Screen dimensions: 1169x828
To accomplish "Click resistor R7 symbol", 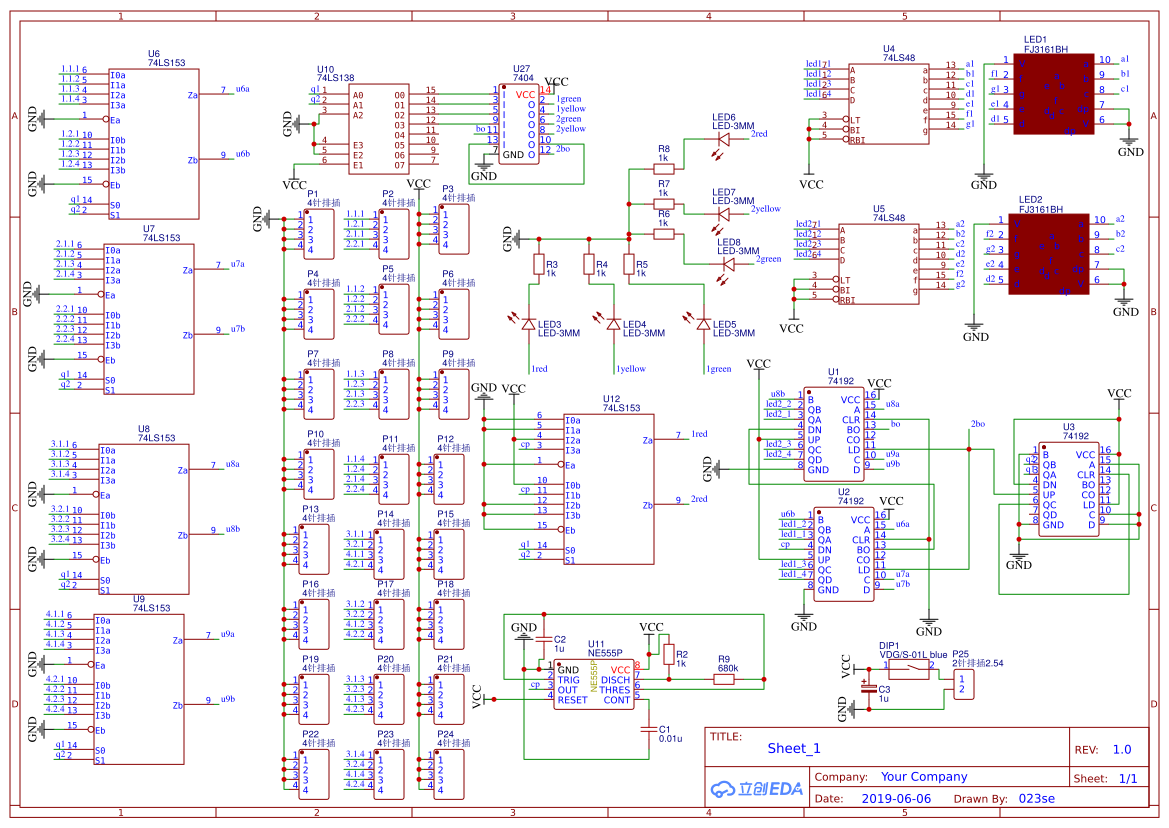I will pyautogui.click(x=664, y=203).
